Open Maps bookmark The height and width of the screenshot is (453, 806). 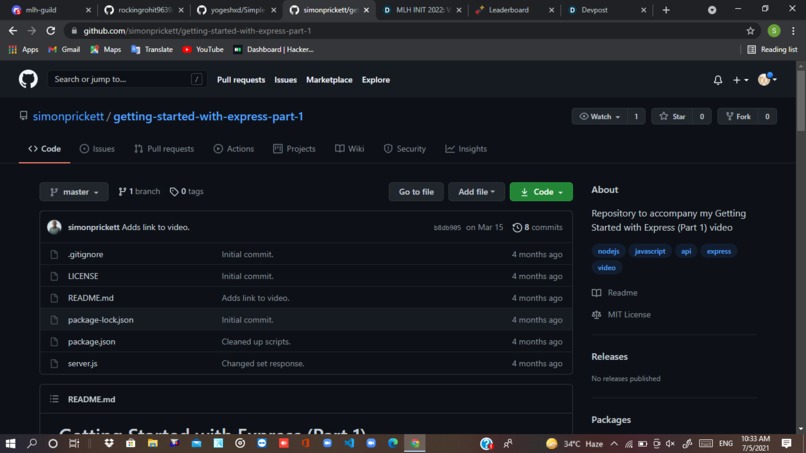click(105, 49)
